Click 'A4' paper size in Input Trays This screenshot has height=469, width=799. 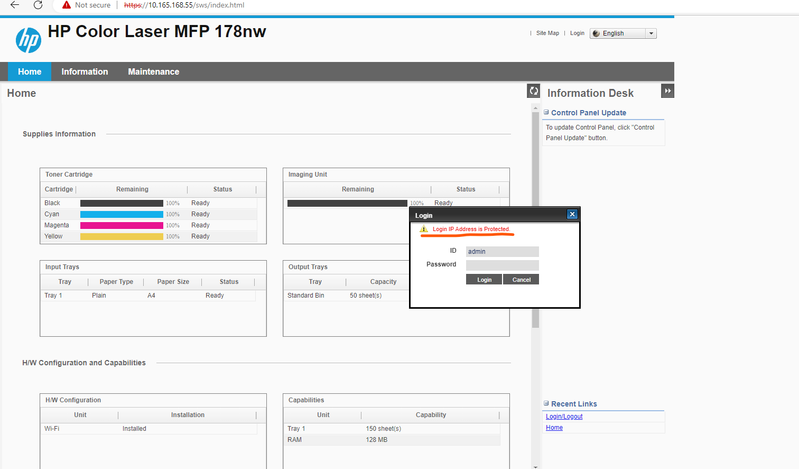(x=151, y=295)
